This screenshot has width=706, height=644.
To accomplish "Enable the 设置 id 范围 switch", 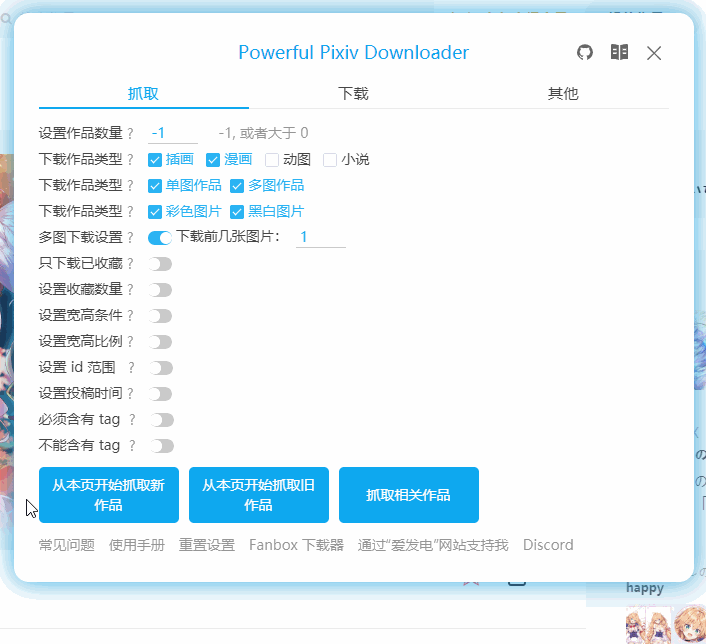I will pyautogui.click(x=161, y=368).
